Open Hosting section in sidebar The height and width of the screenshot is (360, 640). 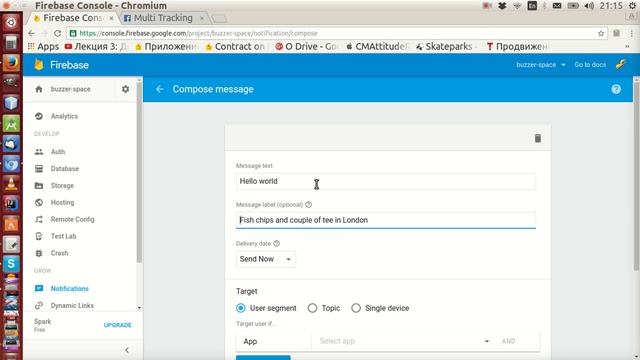coord(62,202)
